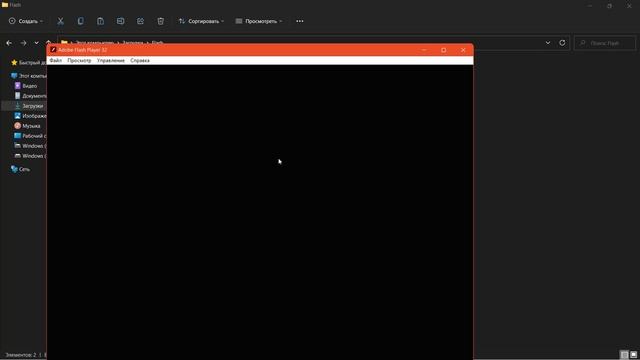
Task: Close the Adobe Flash Player window
Action: [463, 50]
